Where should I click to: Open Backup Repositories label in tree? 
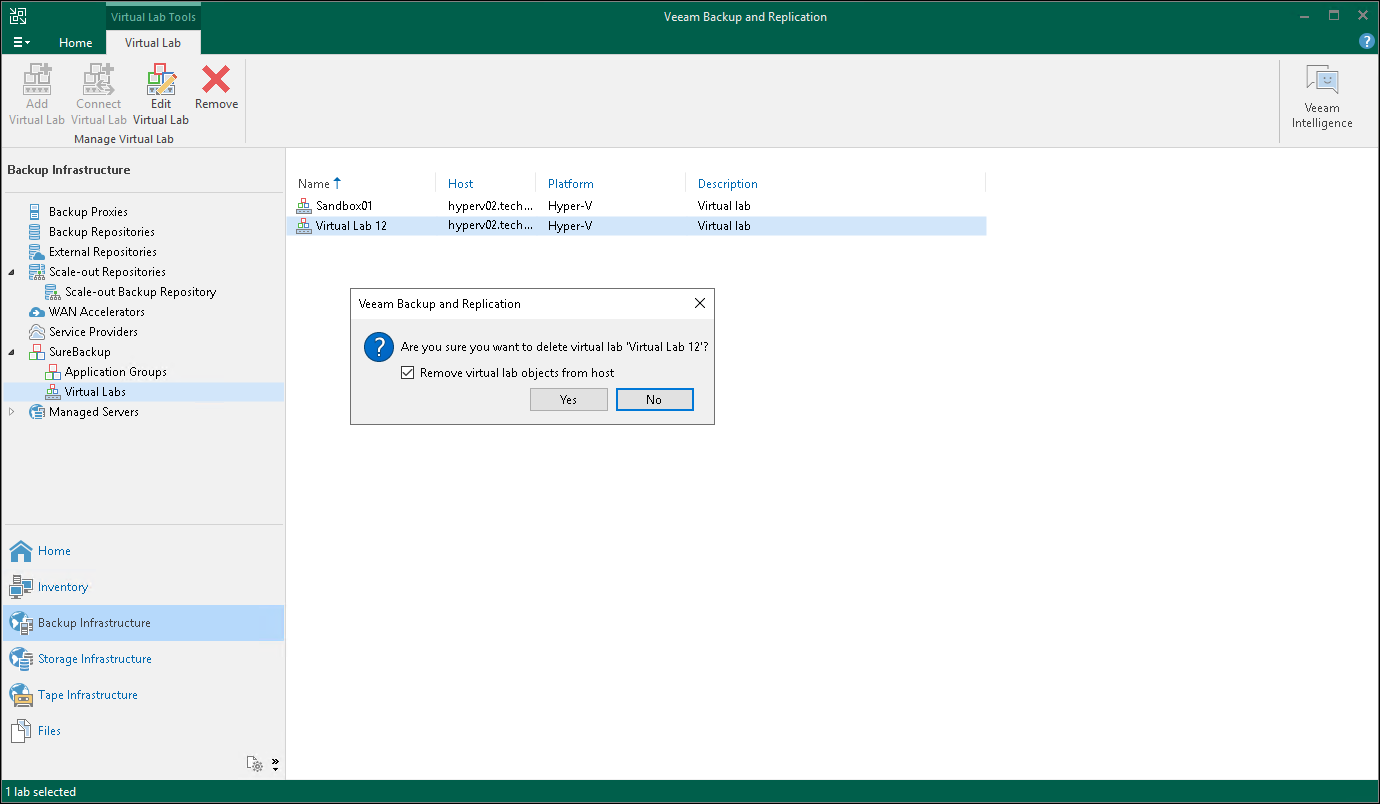[x=102, y=232]
